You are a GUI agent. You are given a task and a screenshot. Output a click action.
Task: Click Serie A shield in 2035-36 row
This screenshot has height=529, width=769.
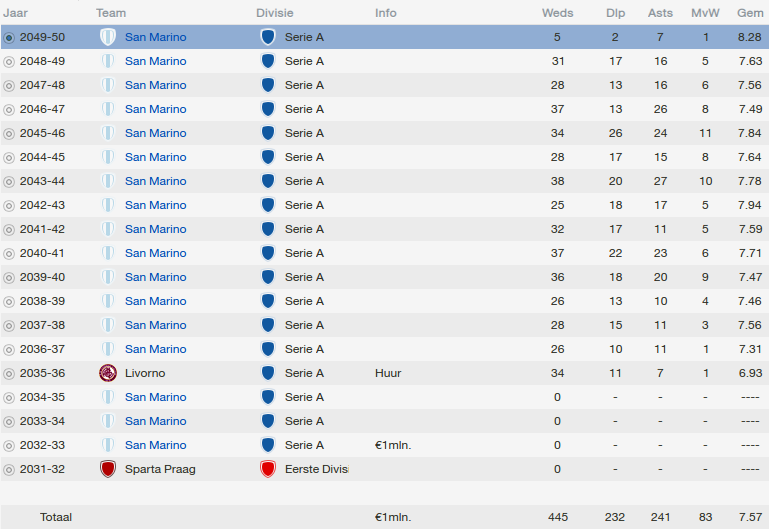pos(268,373)
